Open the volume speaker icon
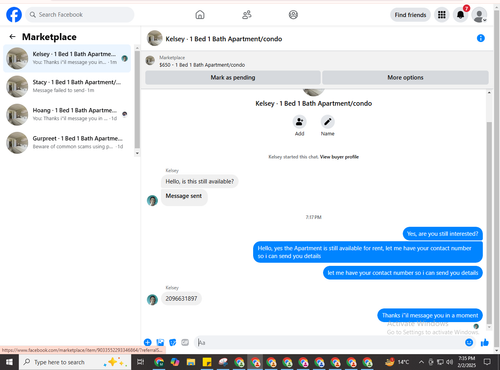The width and height of the screenshot is (500, 370). click(450, 362)
